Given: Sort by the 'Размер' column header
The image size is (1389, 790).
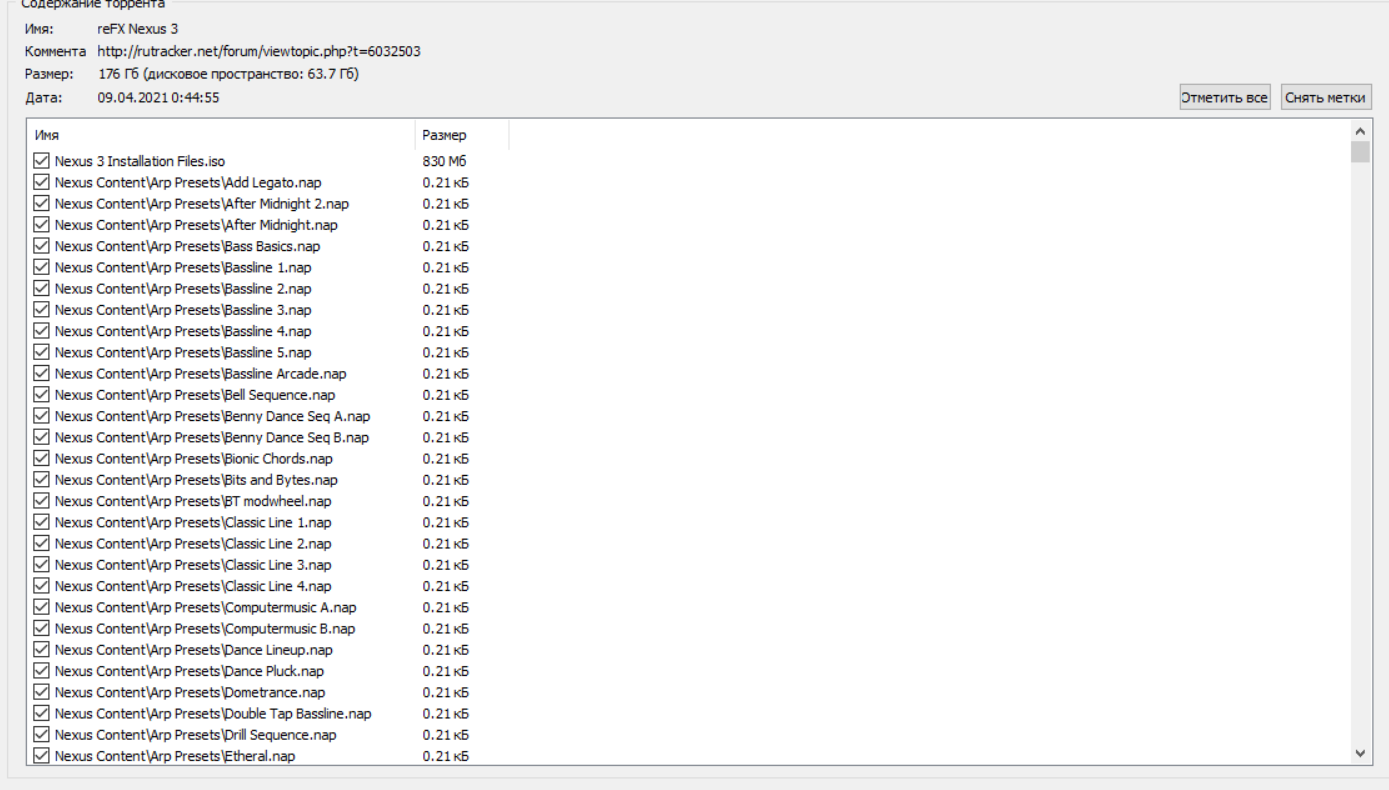Looking at the screenshot, I should [461, 135].
